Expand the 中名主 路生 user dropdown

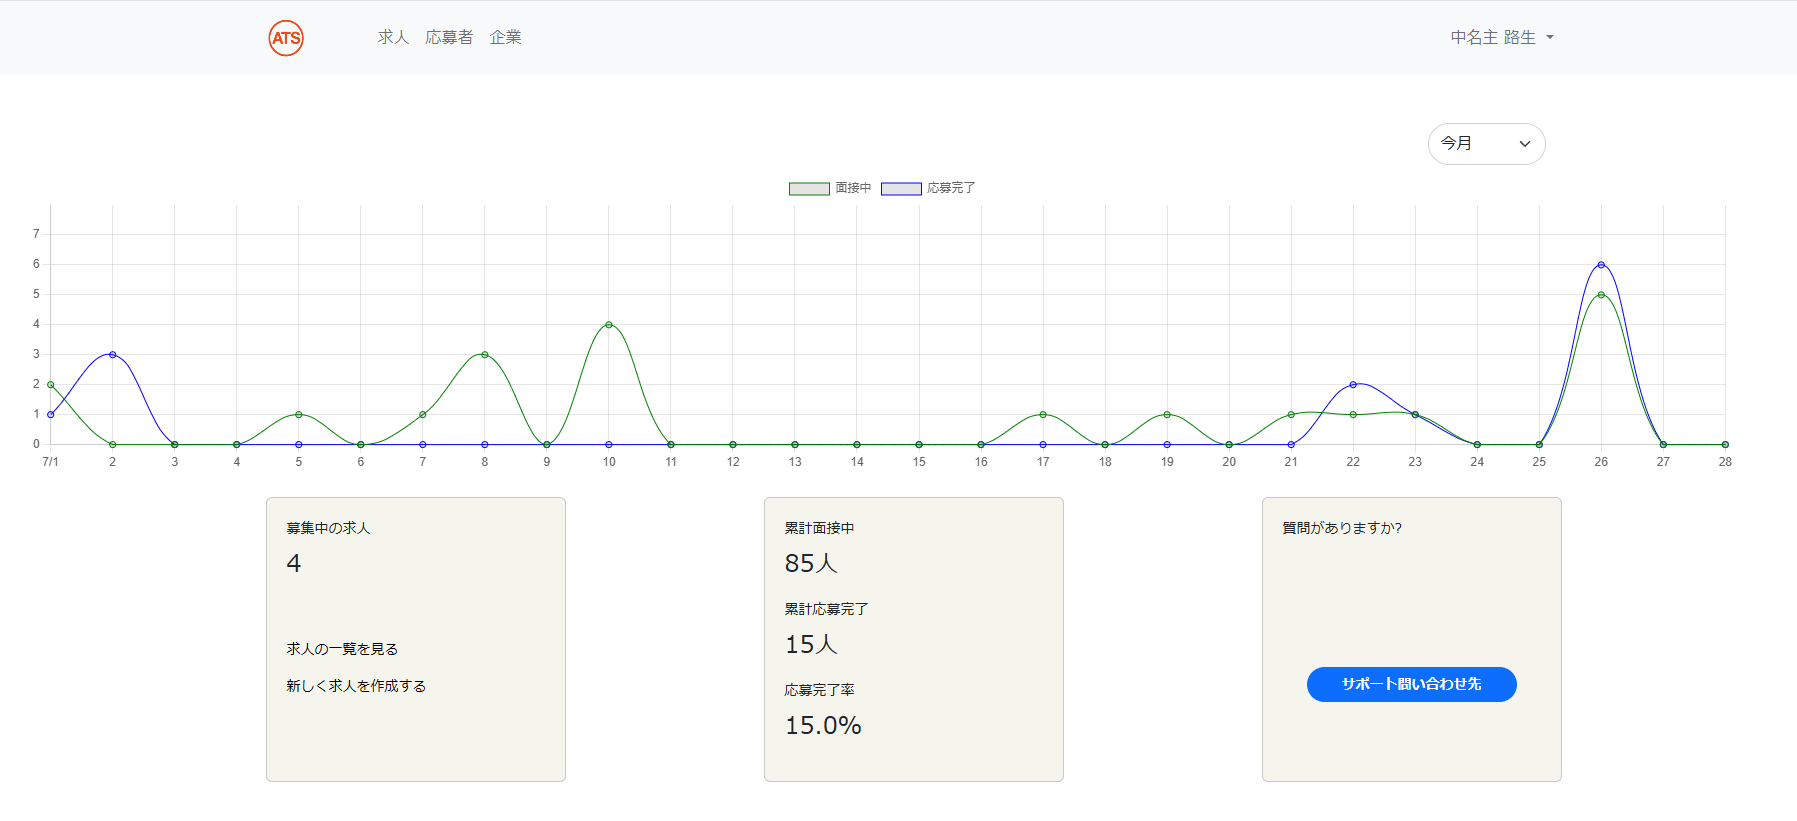(1493, 37)
